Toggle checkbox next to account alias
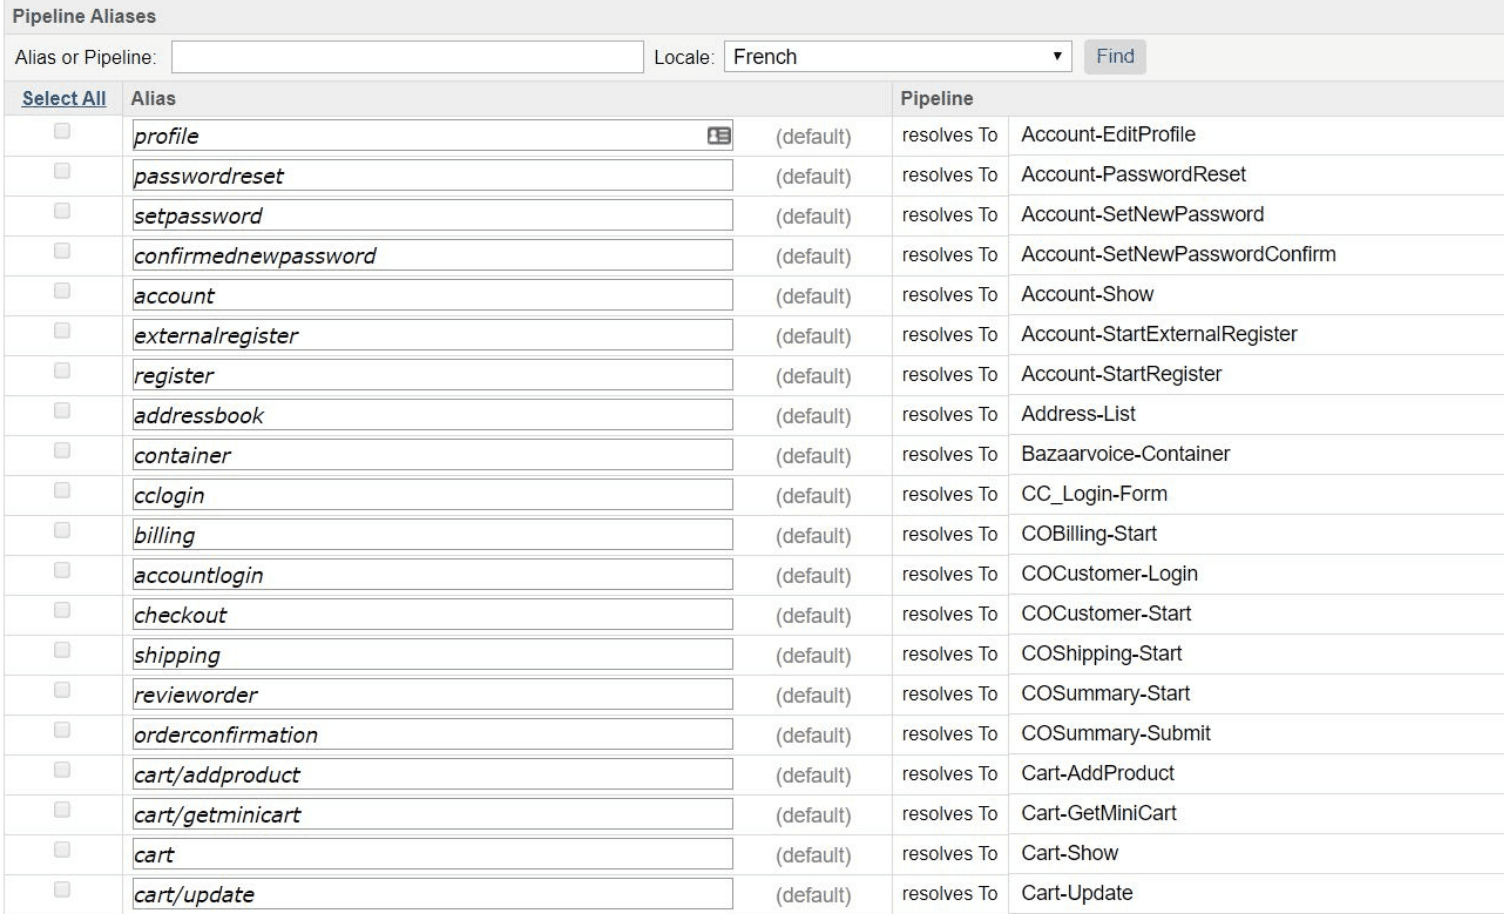This screenshot has width=1504, height=914. (62, 291)
